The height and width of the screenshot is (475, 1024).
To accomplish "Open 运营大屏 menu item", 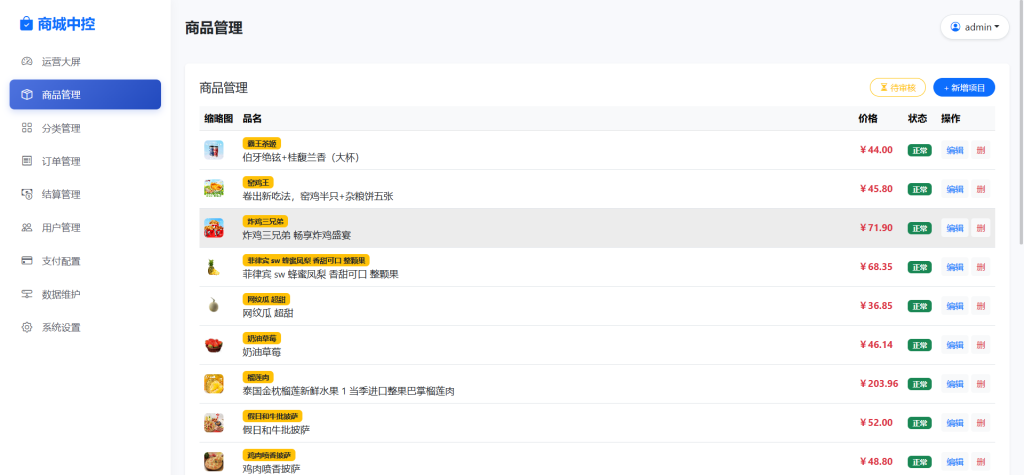I will pyautogui.click(x=85, y=61).
